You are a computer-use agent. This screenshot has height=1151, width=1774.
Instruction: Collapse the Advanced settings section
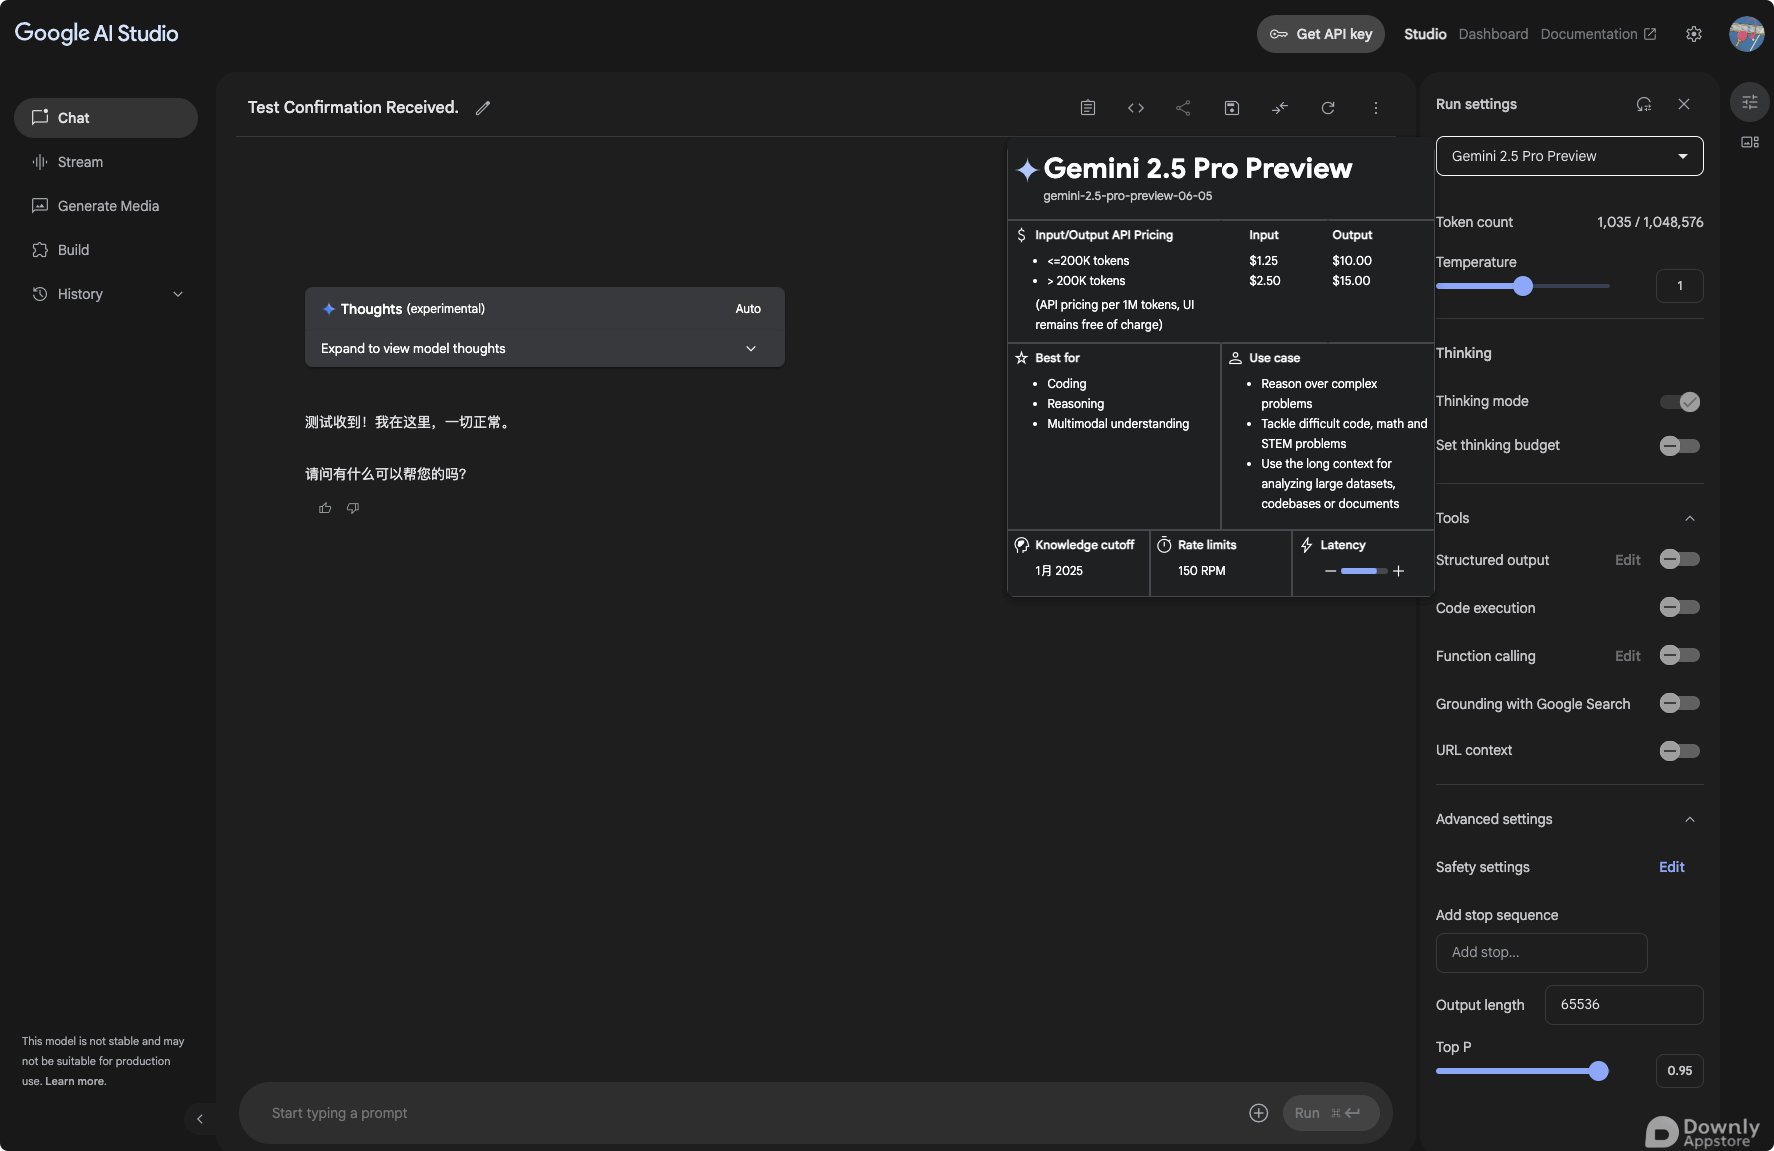click(x=1690, y=819)
